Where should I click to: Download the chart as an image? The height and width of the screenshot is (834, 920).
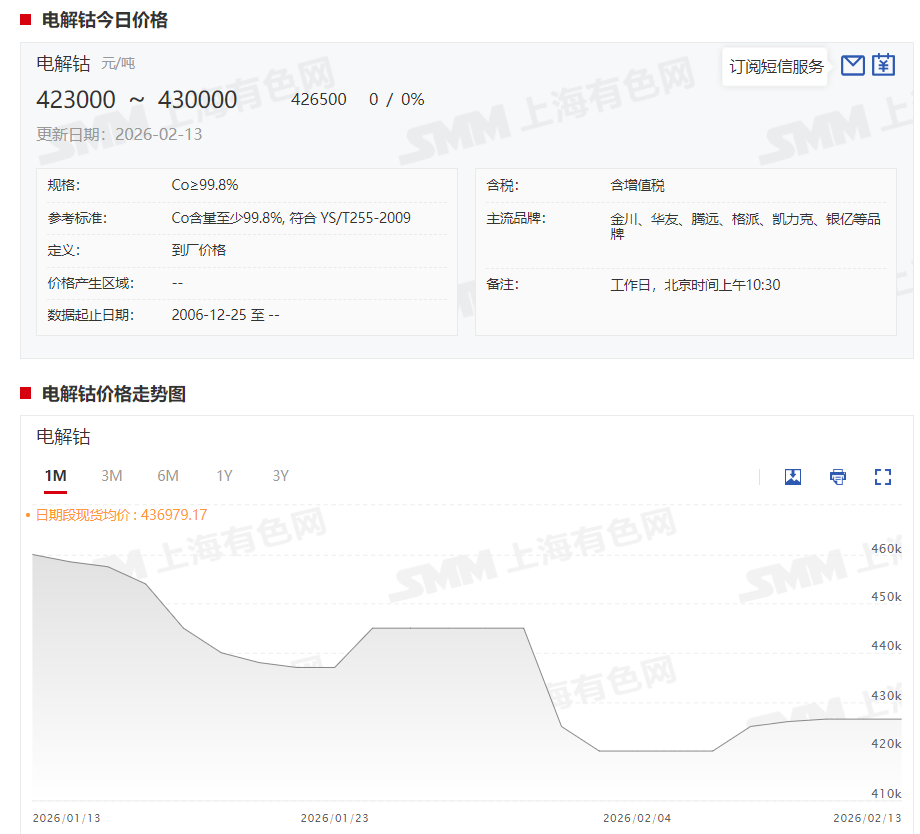[793, 477]
